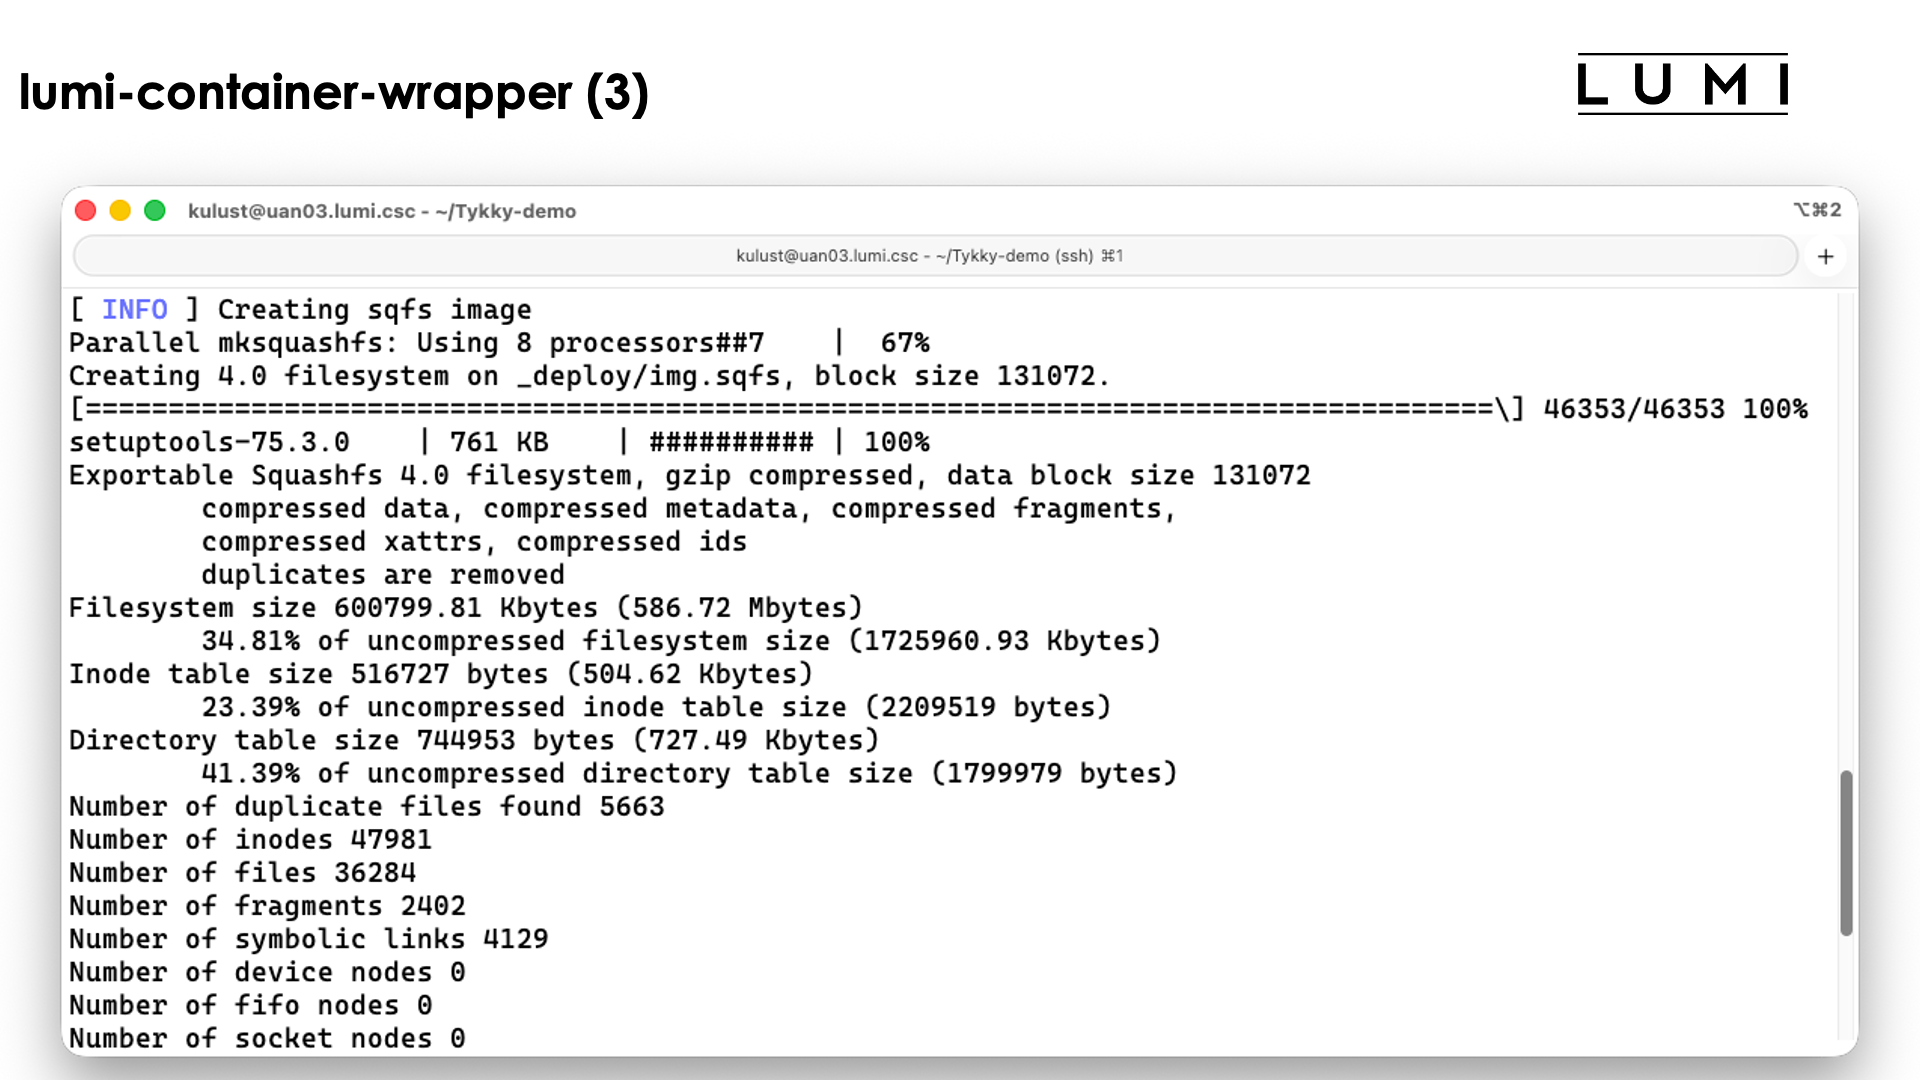Click the Number of duplicate files line
Image resolution: width=1920 pixels, height=1080 pixels.
pos(366,806)
